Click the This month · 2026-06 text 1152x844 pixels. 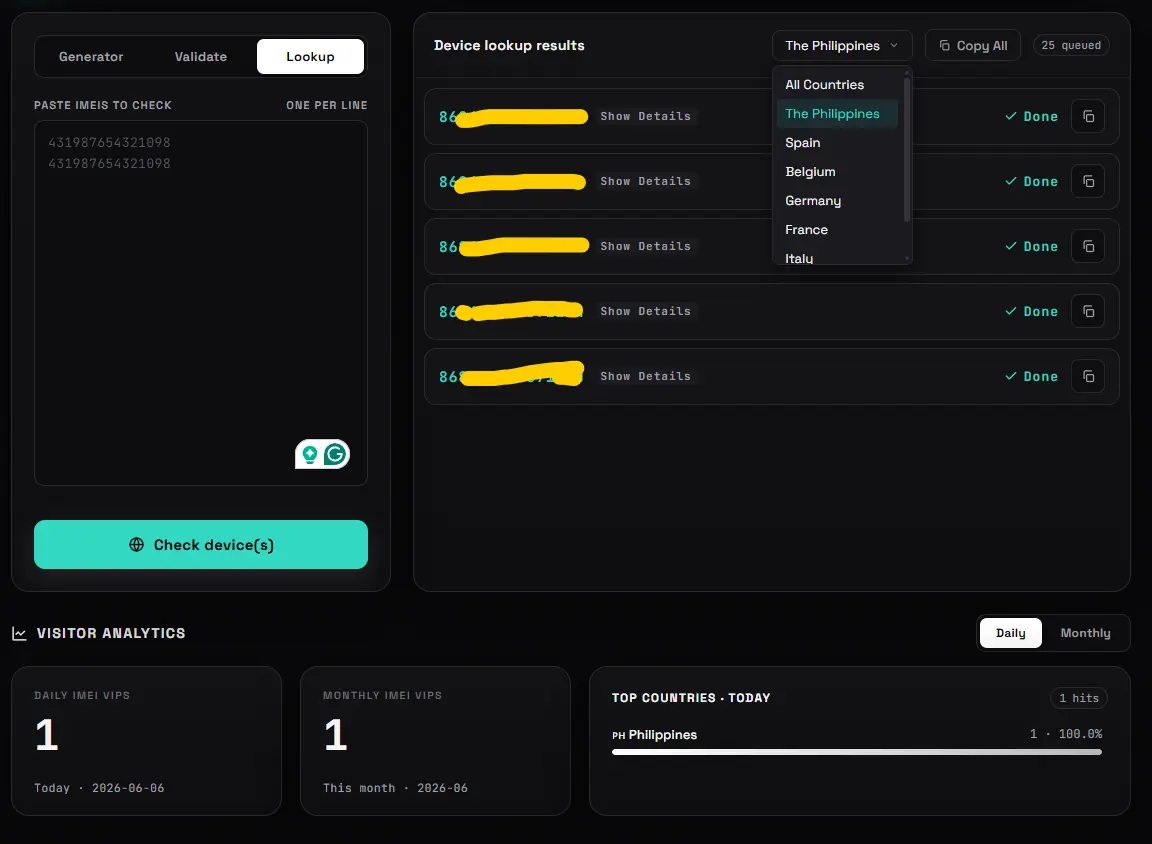[395, 787]
